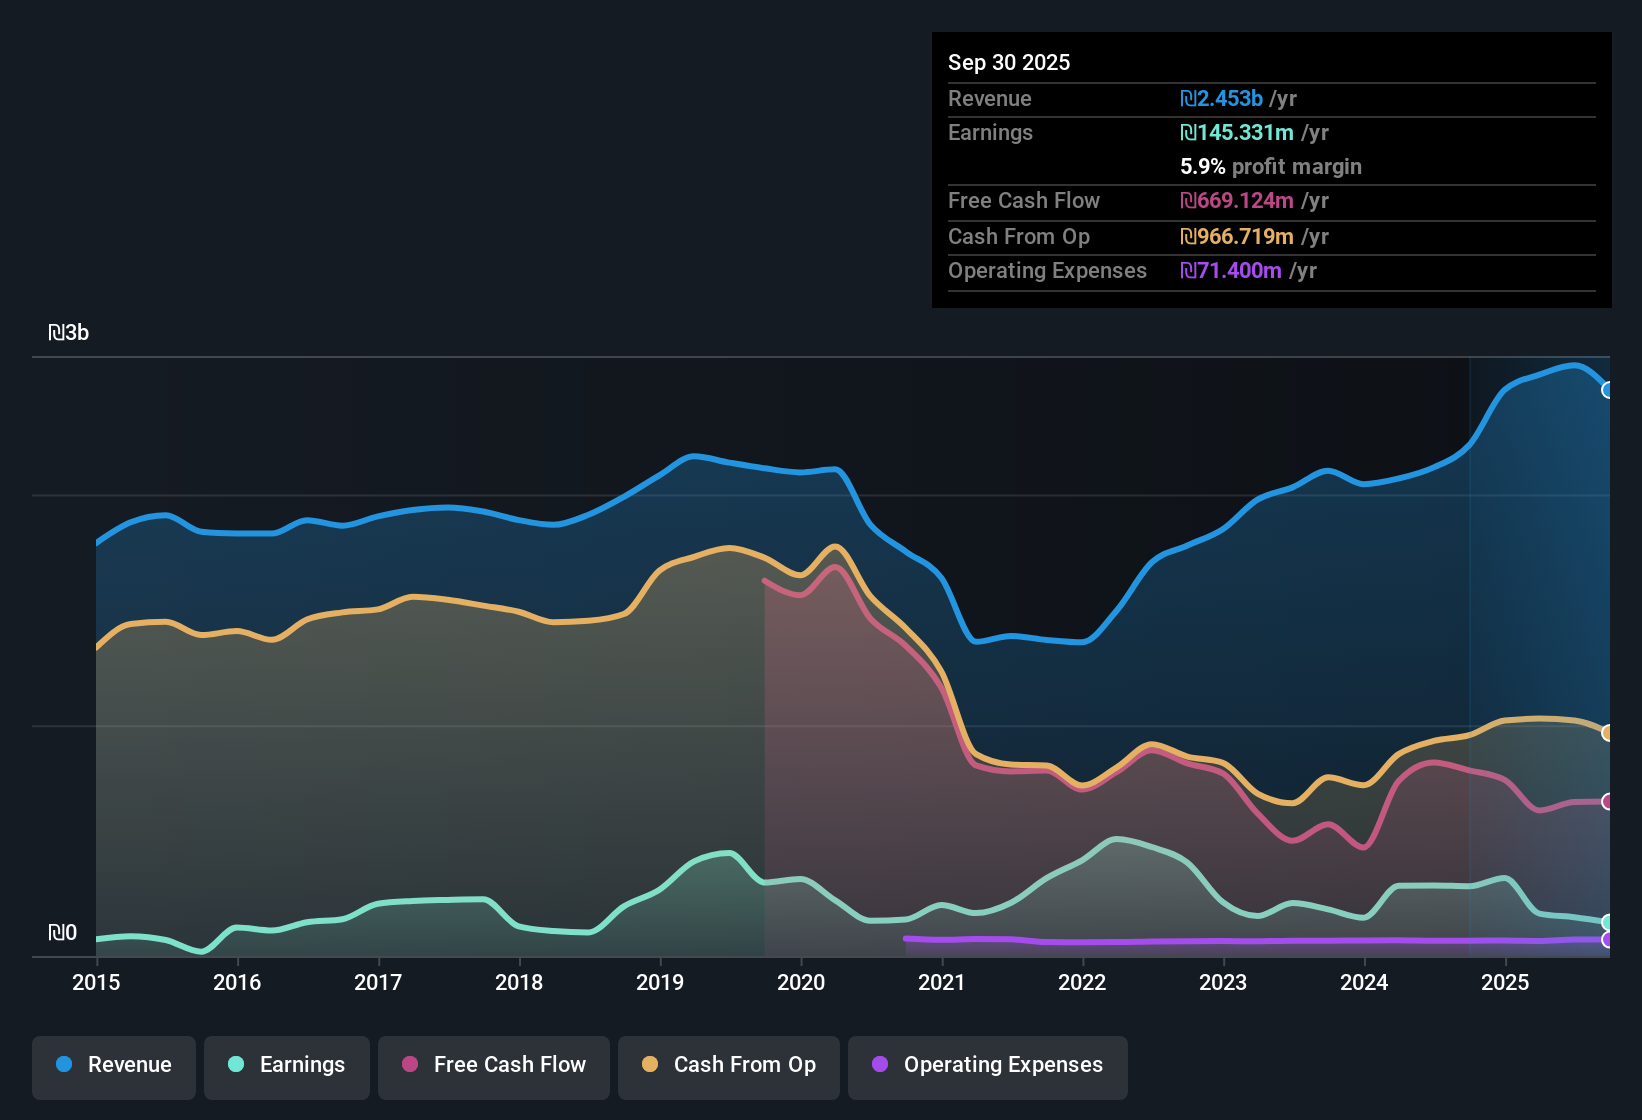Click the 2020 label on the x-axis
Screen dimensions: 1642x1120
pyautogui.click(x=801, y=983)
